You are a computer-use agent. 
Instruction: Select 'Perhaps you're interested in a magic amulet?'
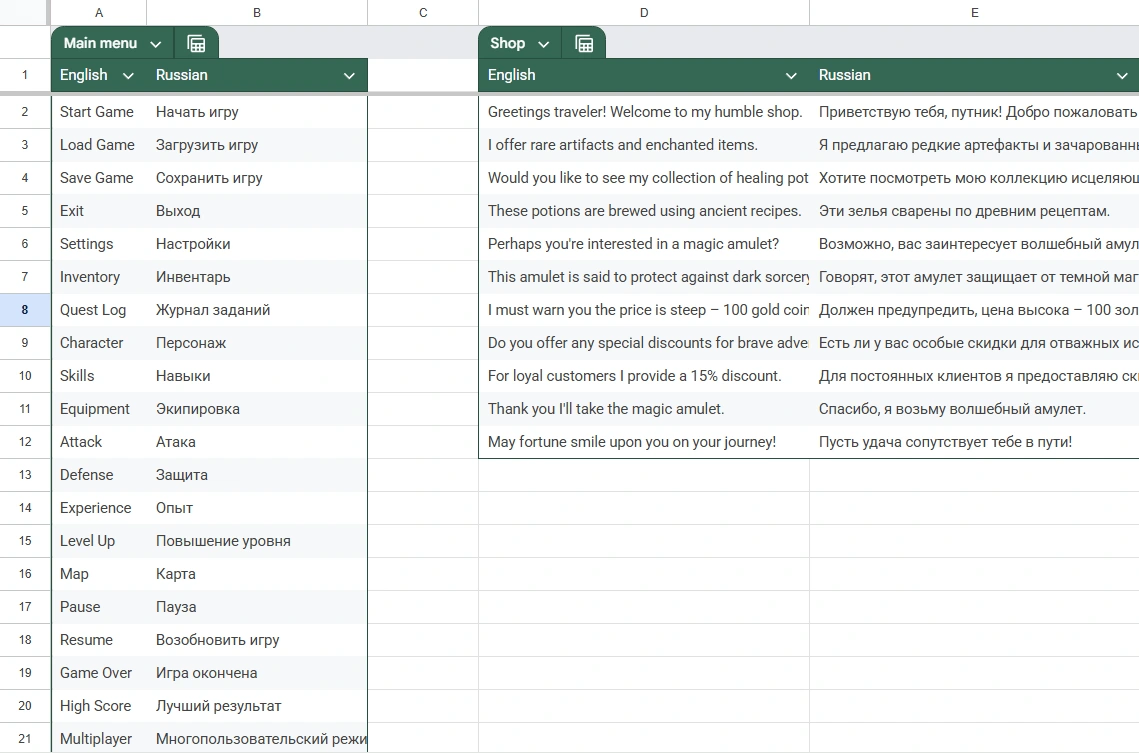[644, 244]
